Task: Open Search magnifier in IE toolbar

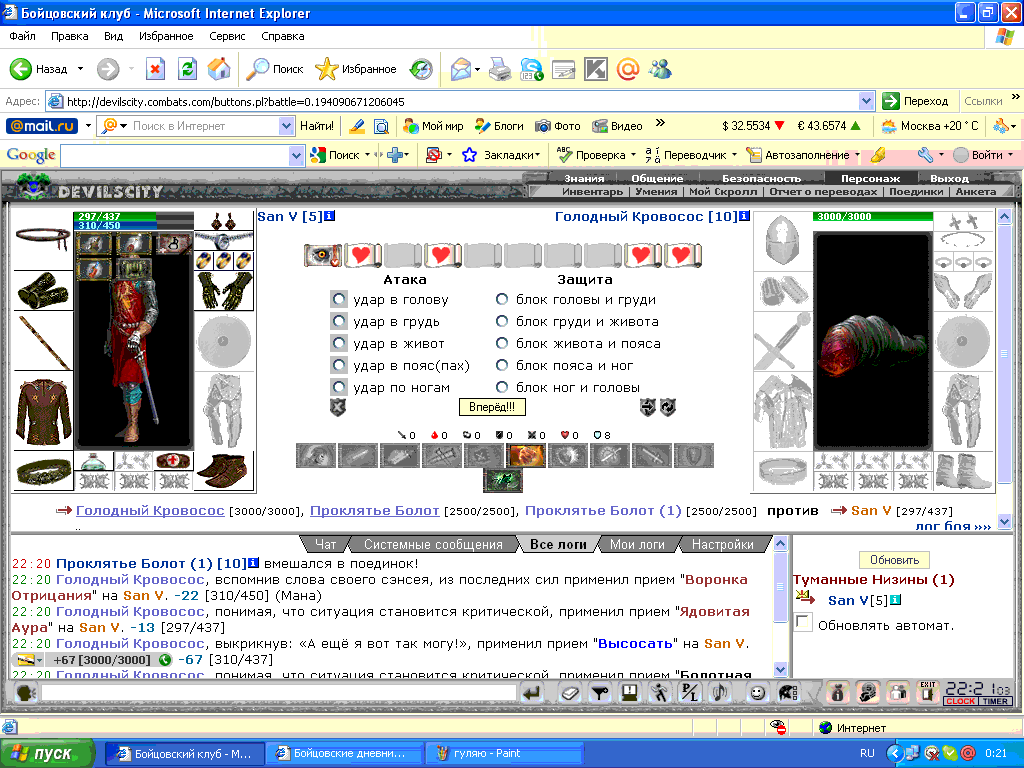Action: click(x=257, y=69)
